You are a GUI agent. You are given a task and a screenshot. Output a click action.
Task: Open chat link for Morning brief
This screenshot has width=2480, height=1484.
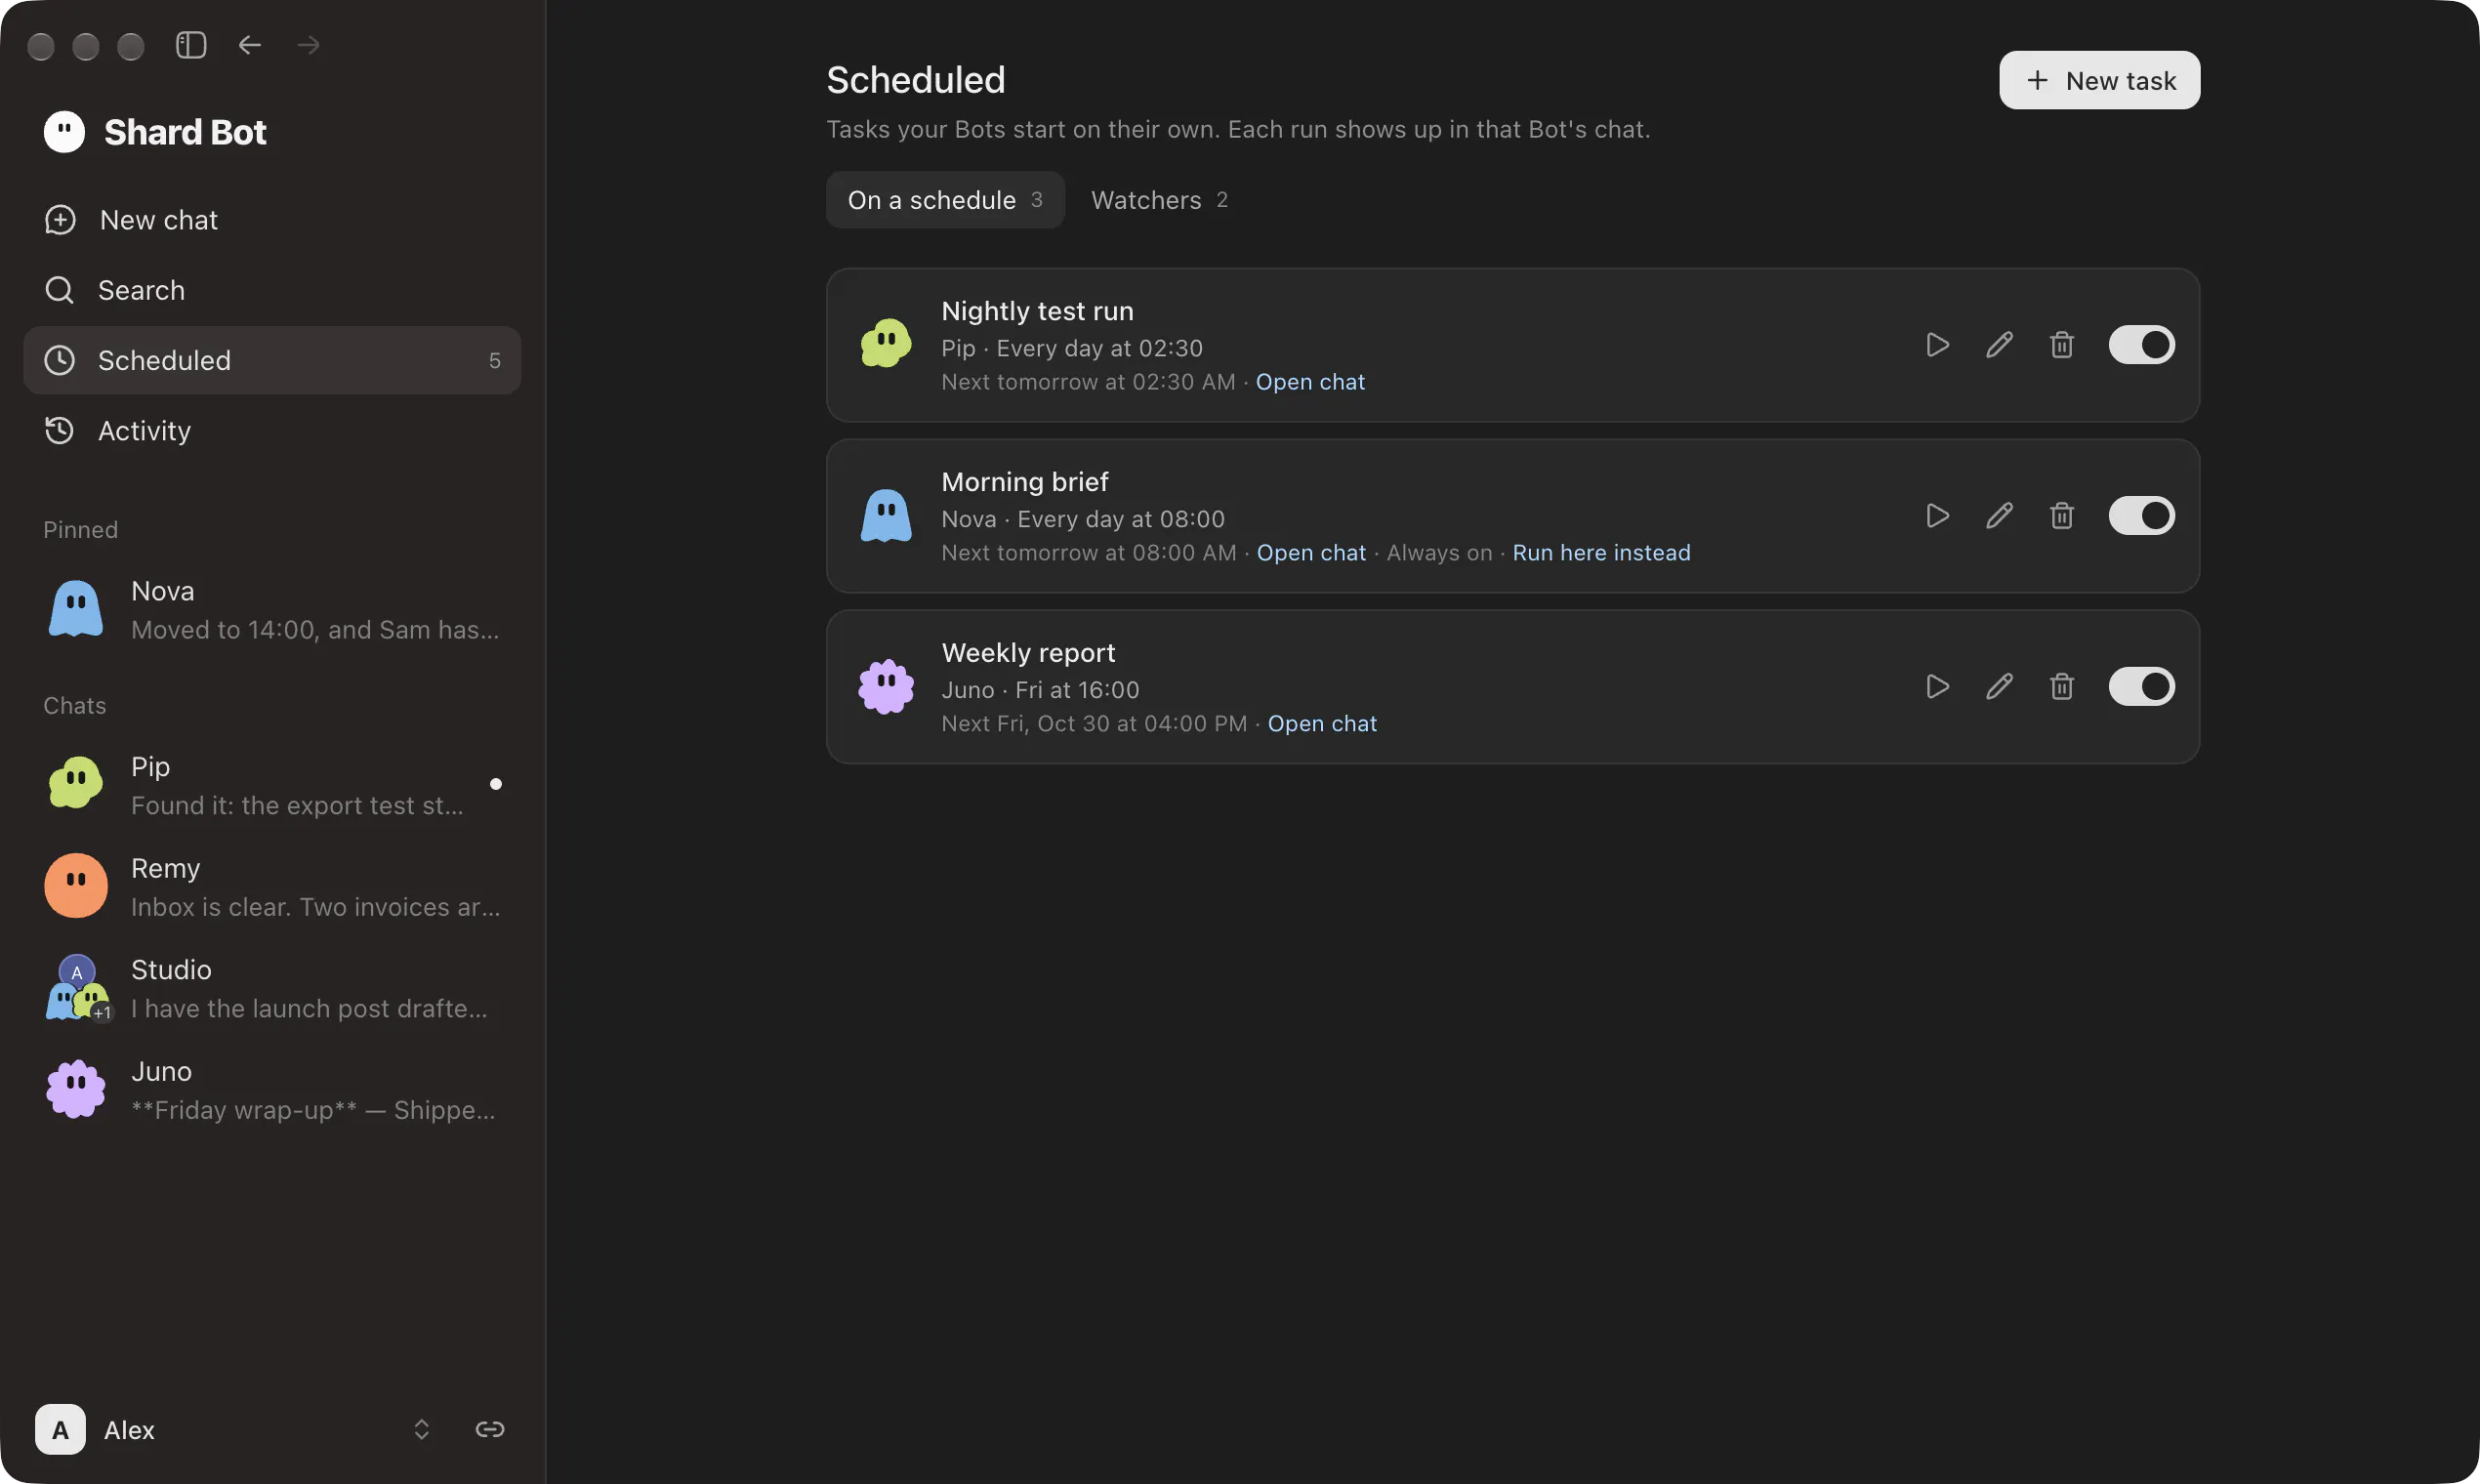(x=1311, y=553)
